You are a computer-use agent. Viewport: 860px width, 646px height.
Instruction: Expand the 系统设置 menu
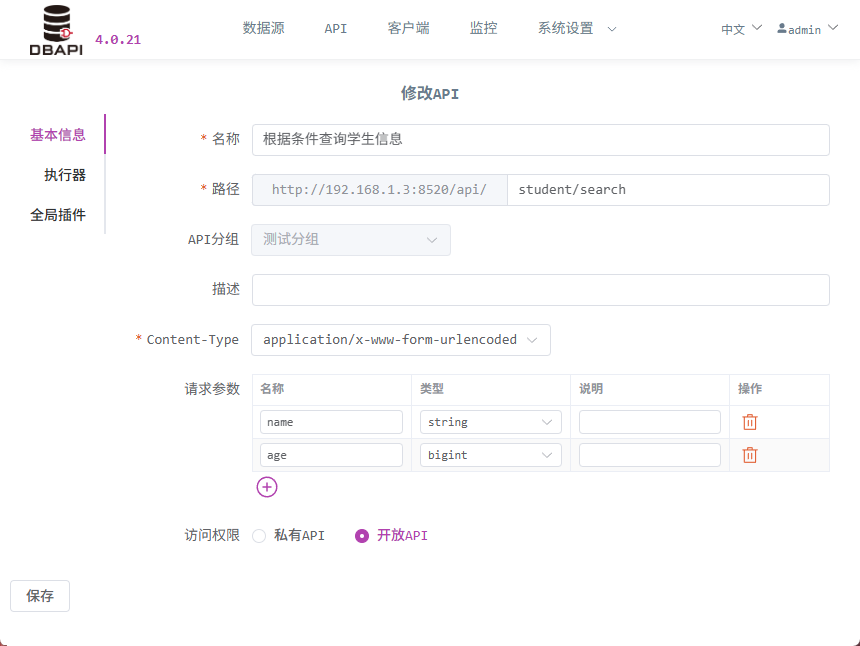click(576, 29)
